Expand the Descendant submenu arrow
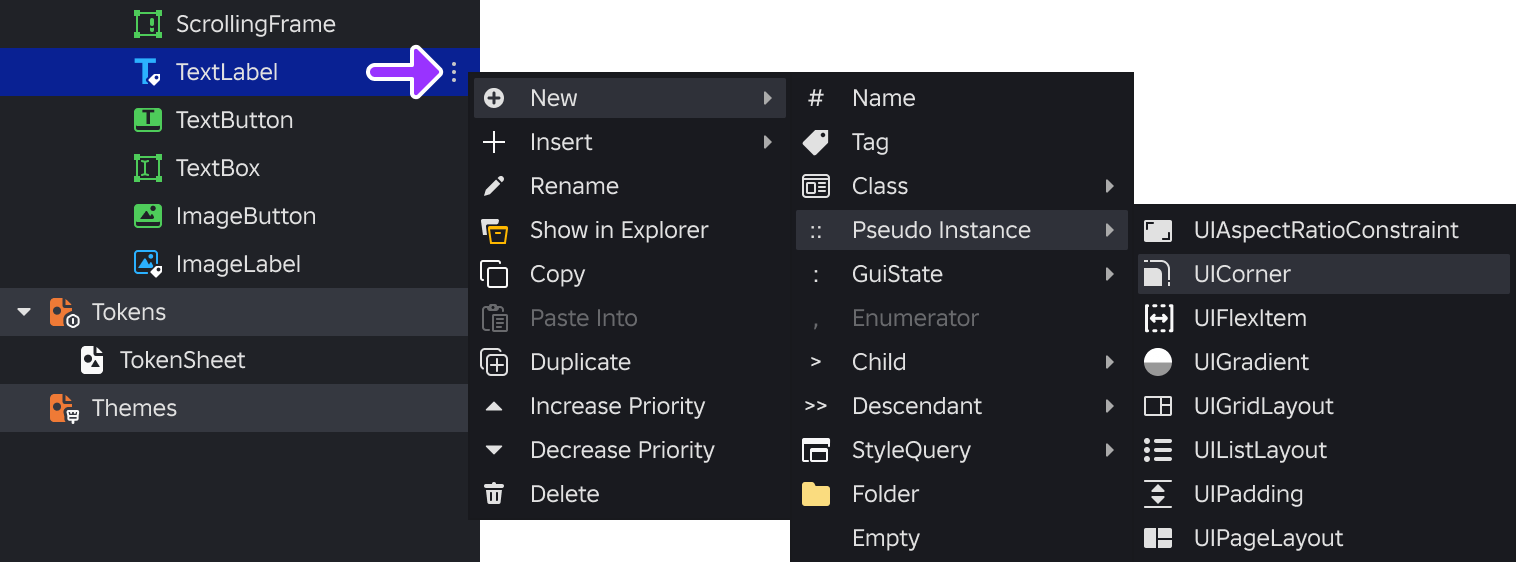 (1109, 406)
